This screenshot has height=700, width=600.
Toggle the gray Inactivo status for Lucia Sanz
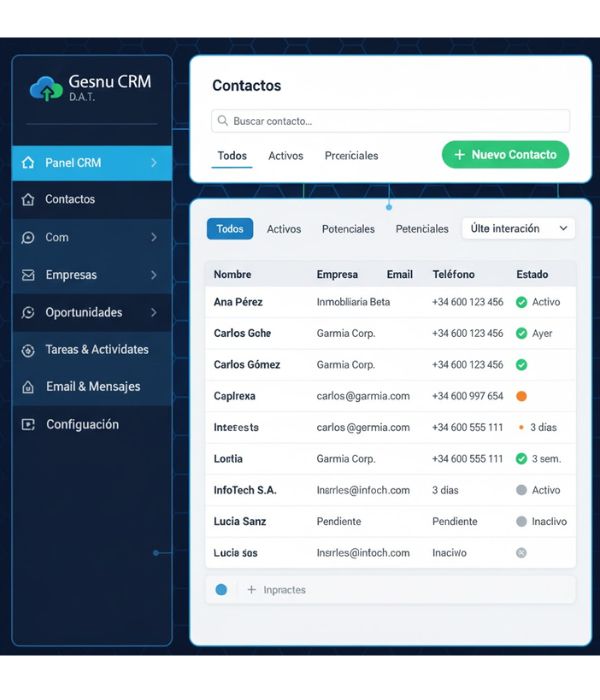point(521,522)
